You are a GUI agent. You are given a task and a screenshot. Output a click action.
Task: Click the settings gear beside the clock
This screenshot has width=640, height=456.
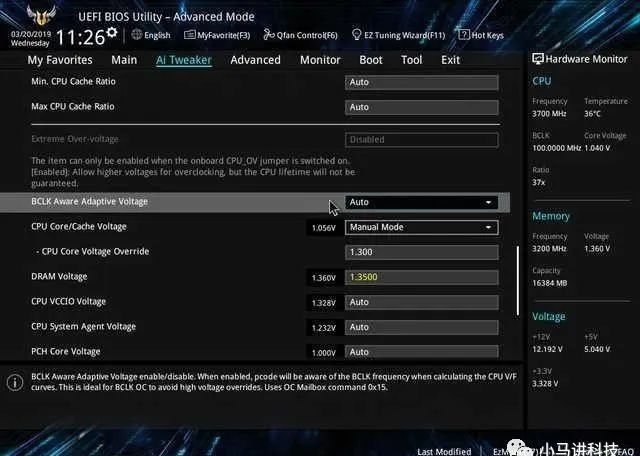point(111,32)
